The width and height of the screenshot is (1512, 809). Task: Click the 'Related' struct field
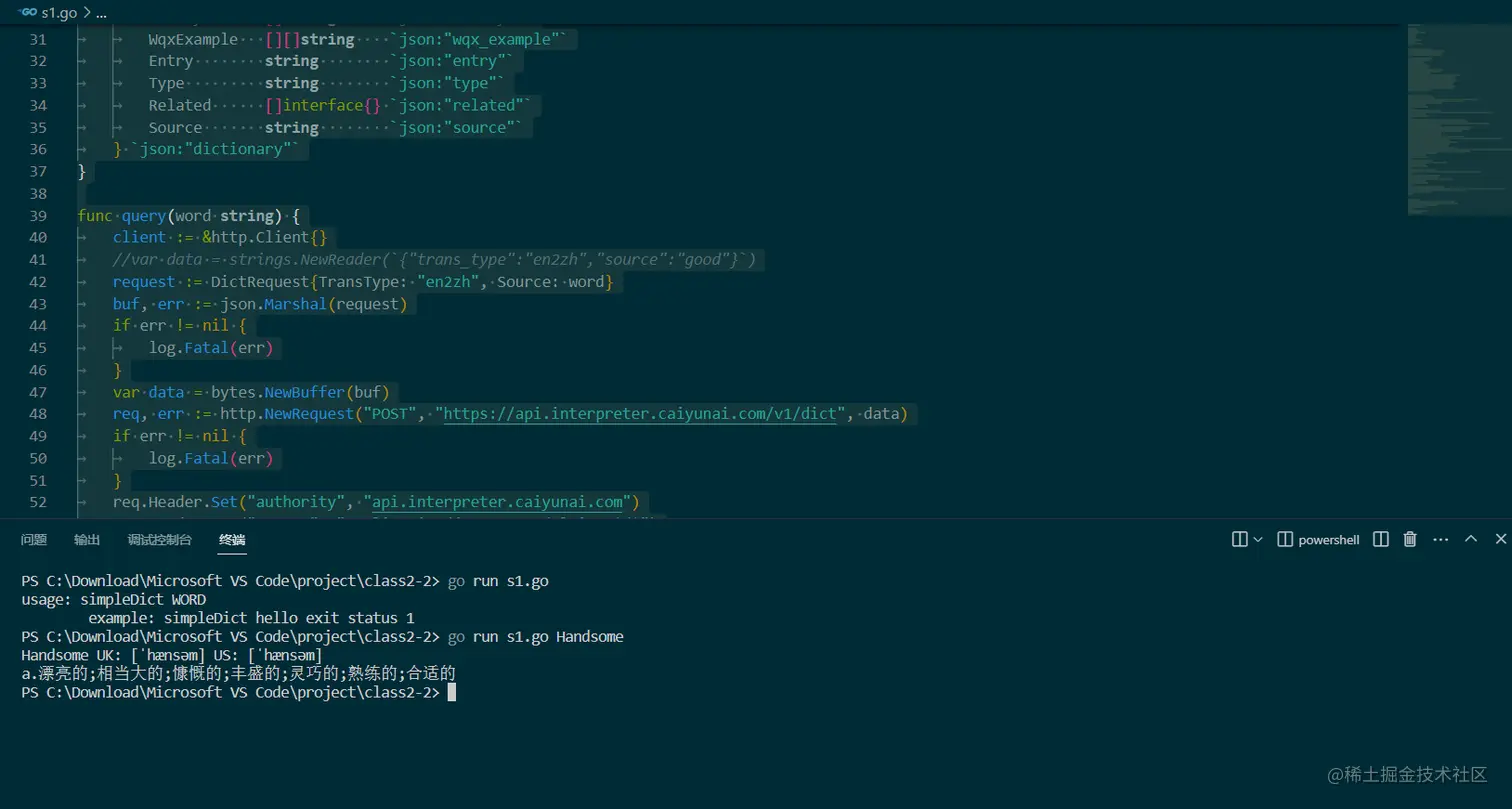180,105
